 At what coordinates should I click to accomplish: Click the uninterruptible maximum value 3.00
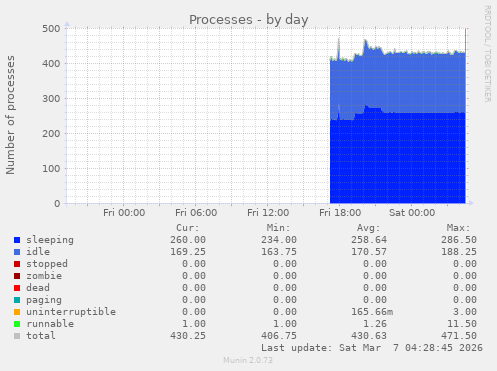[465, 312]
